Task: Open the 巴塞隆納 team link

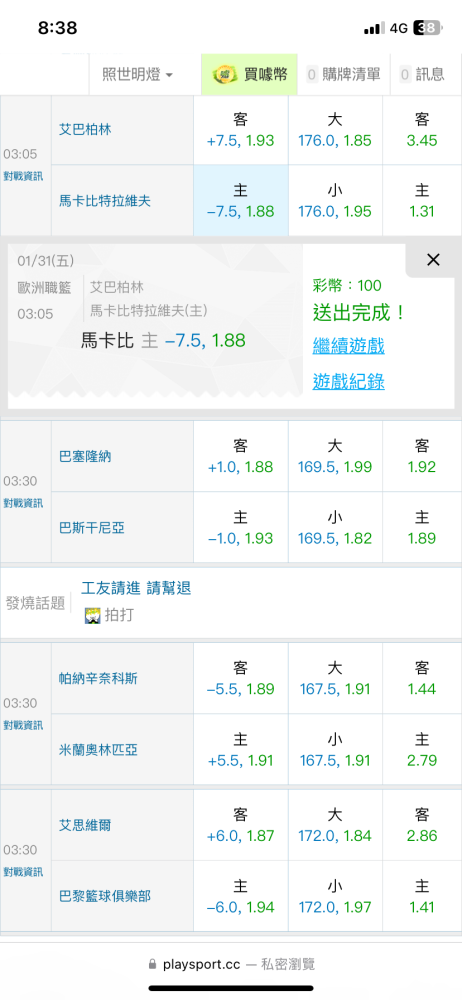Action: tap(85, 457)
